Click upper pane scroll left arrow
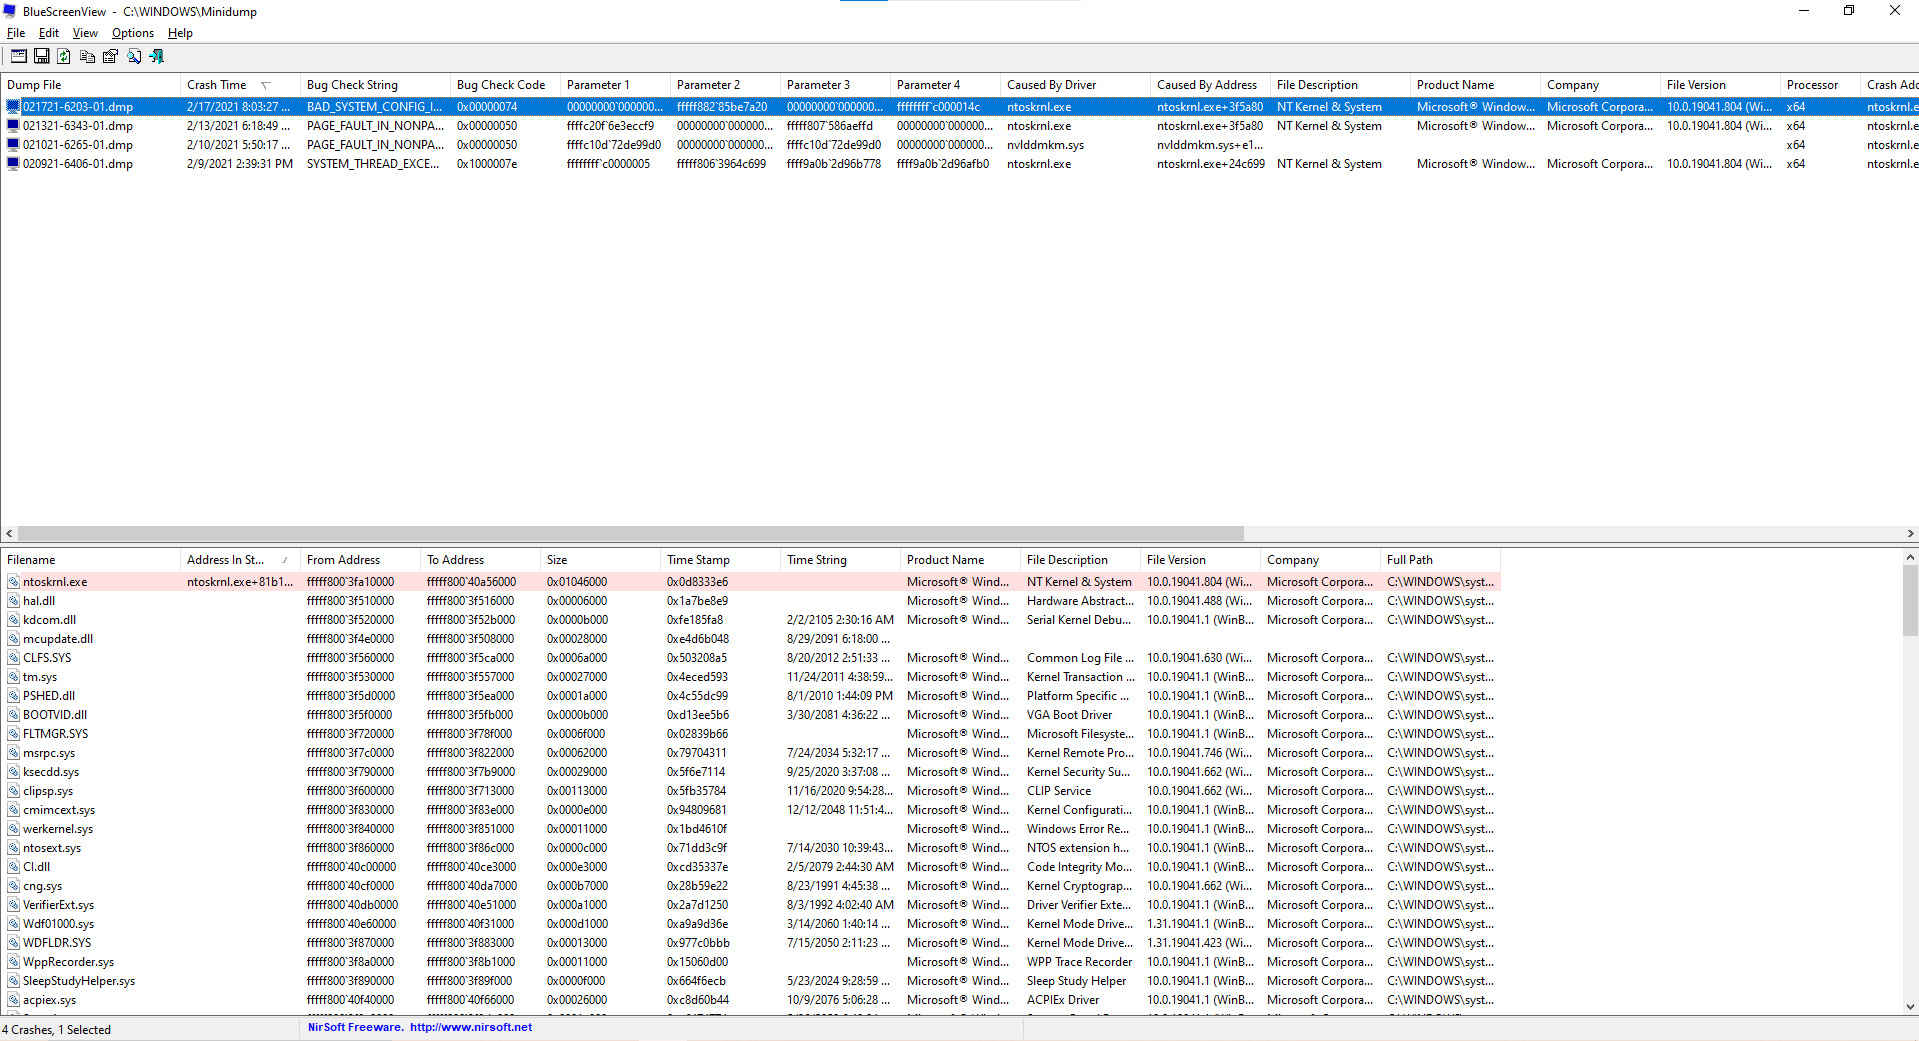 (9, 534)
